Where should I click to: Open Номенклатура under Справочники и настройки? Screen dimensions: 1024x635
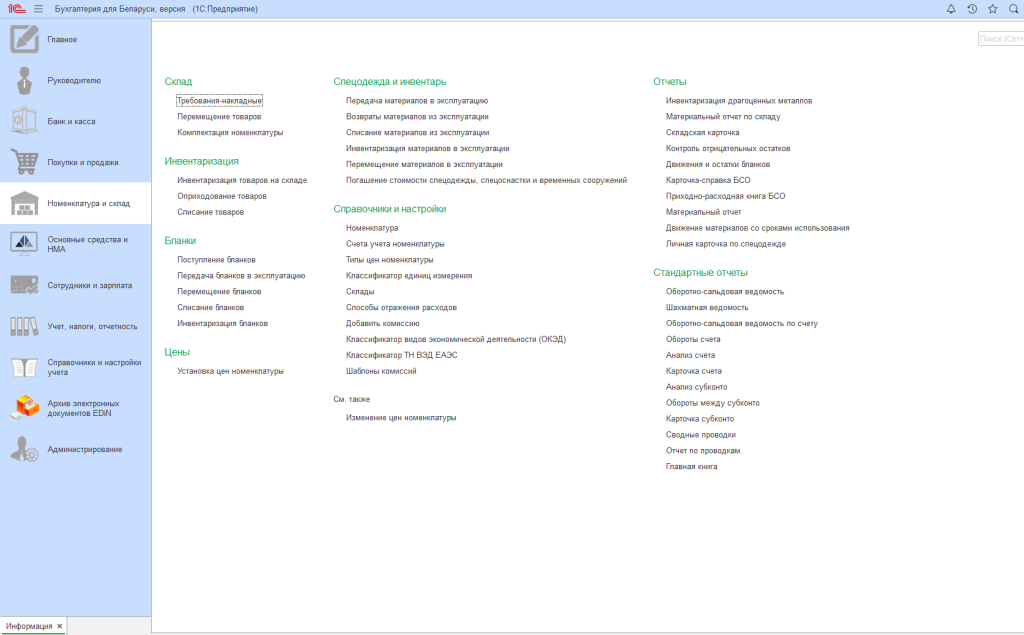372,228
